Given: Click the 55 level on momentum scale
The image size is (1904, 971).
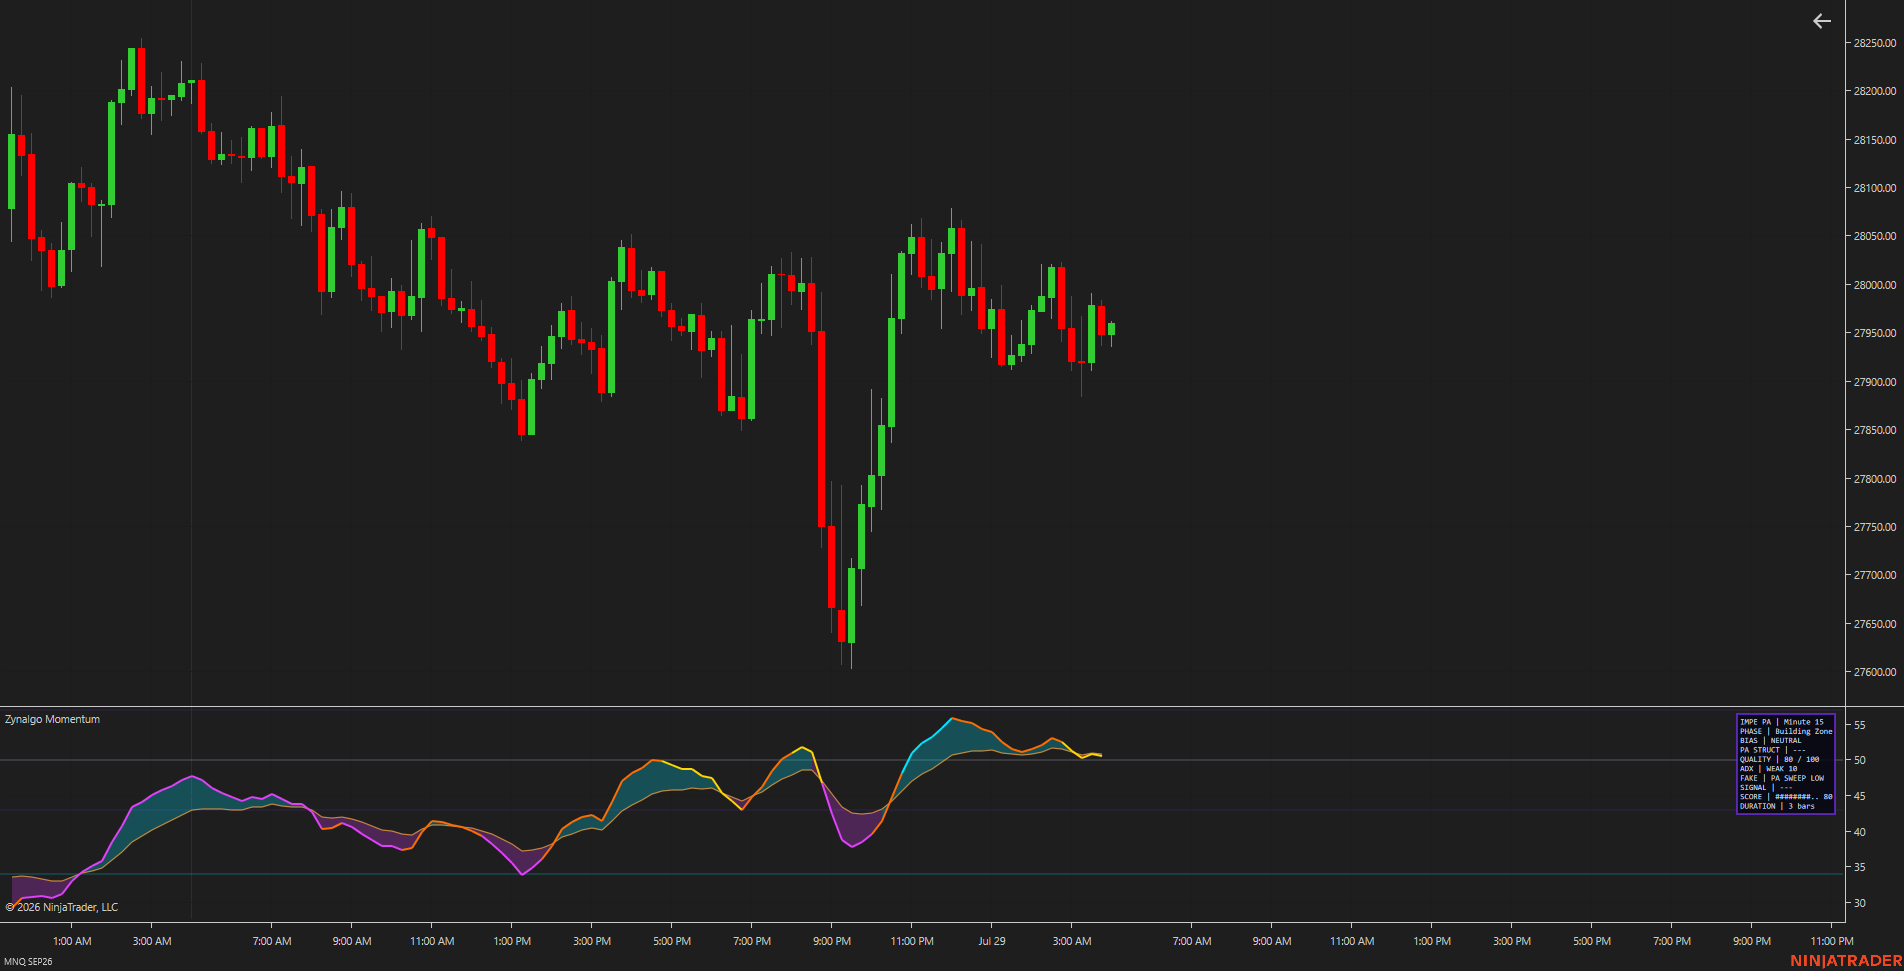Looking at the screenshot, I should click(1859, 725).
